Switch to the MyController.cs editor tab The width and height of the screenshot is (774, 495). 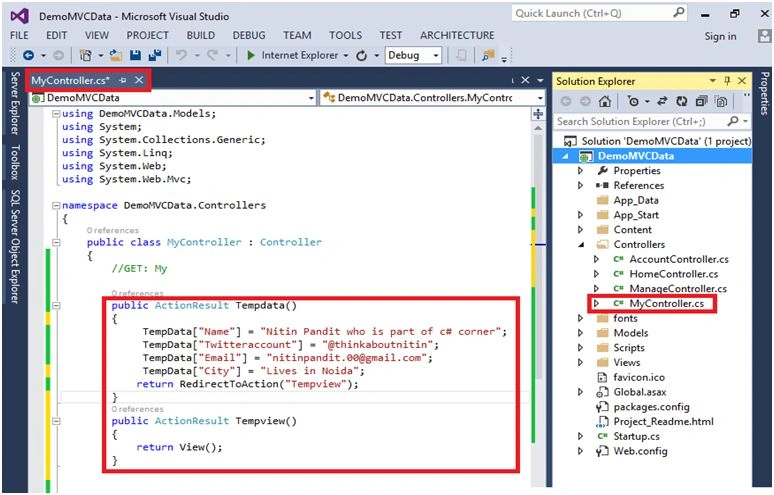(x=70, y=80)
